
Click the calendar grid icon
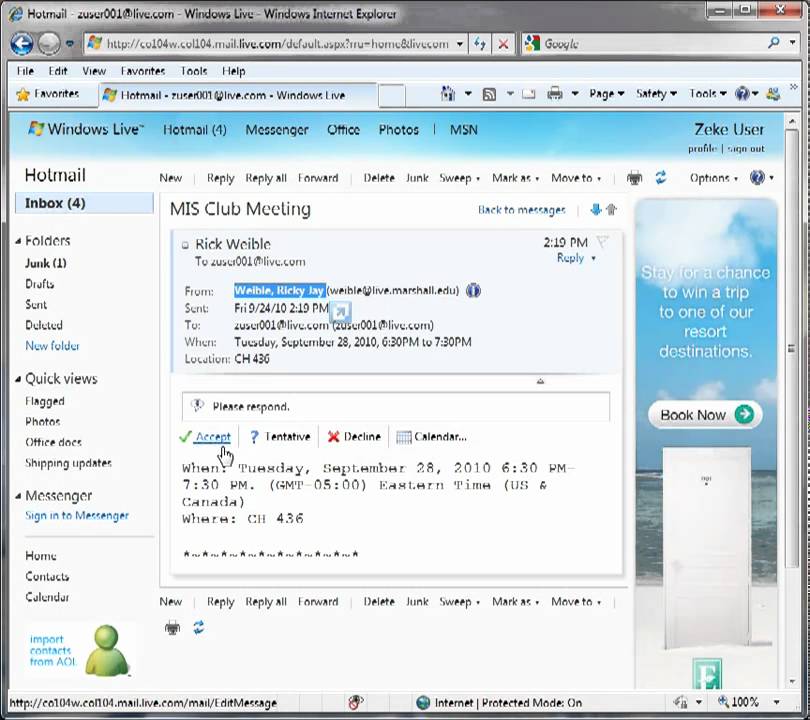[403, 437]
